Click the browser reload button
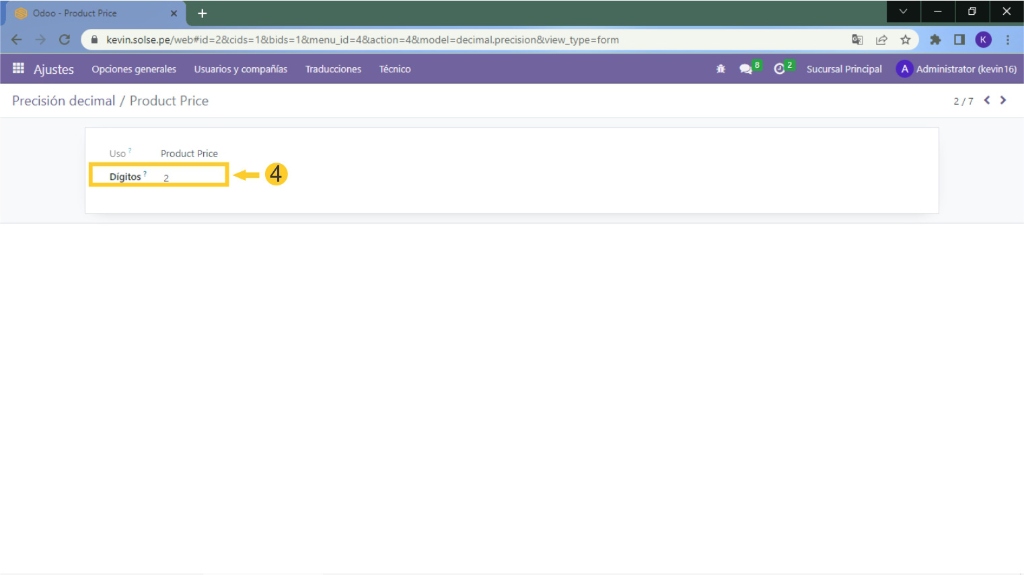Viewport: 1024px width, 575px height. tap(65, 40)
